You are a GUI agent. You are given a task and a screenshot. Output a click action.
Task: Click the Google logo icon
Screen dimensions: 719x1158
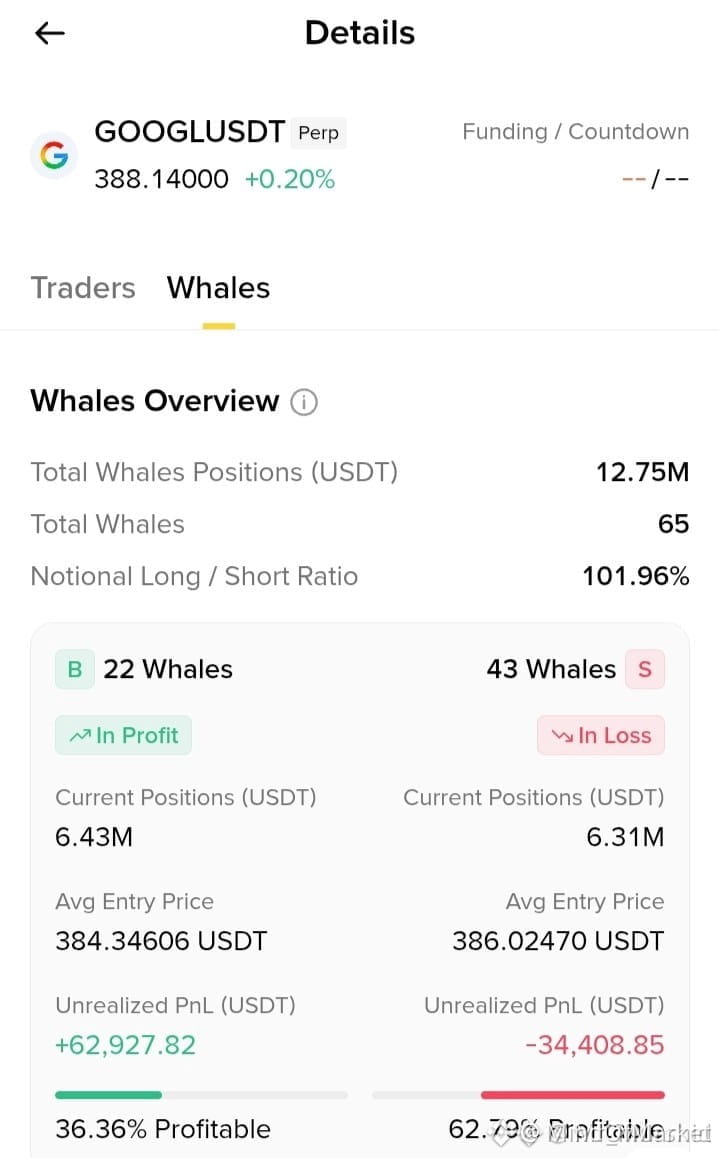click(54, 155)
